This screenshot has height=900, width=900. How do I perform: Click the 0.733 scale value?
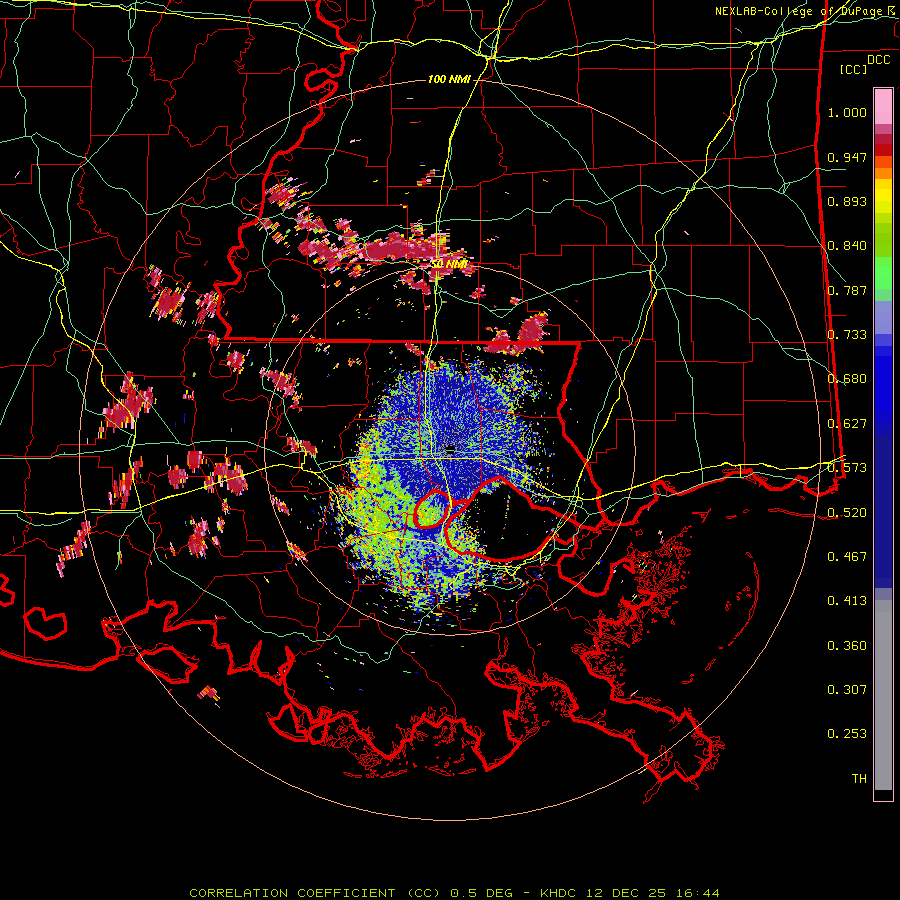[x=847, y=335]
